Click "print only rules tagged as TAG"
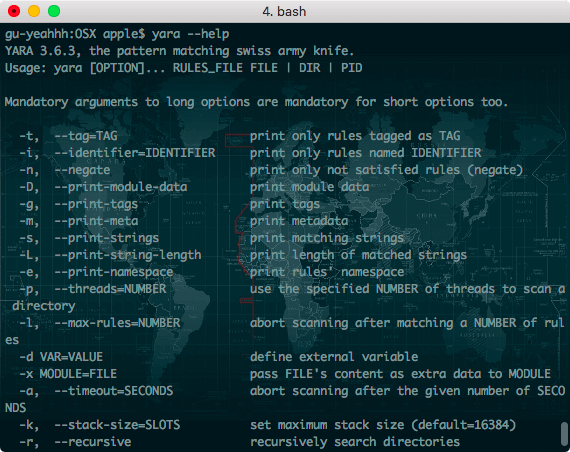Screen dimensions: 570x452 pyautogui.click(x=355, y=136)
